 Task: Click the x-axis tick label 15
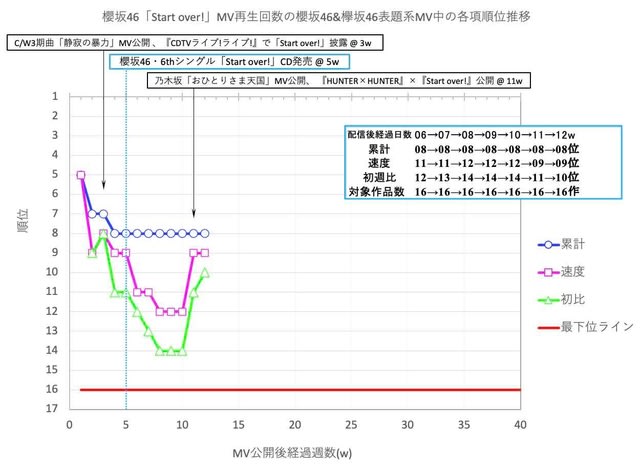click(238, 425)
